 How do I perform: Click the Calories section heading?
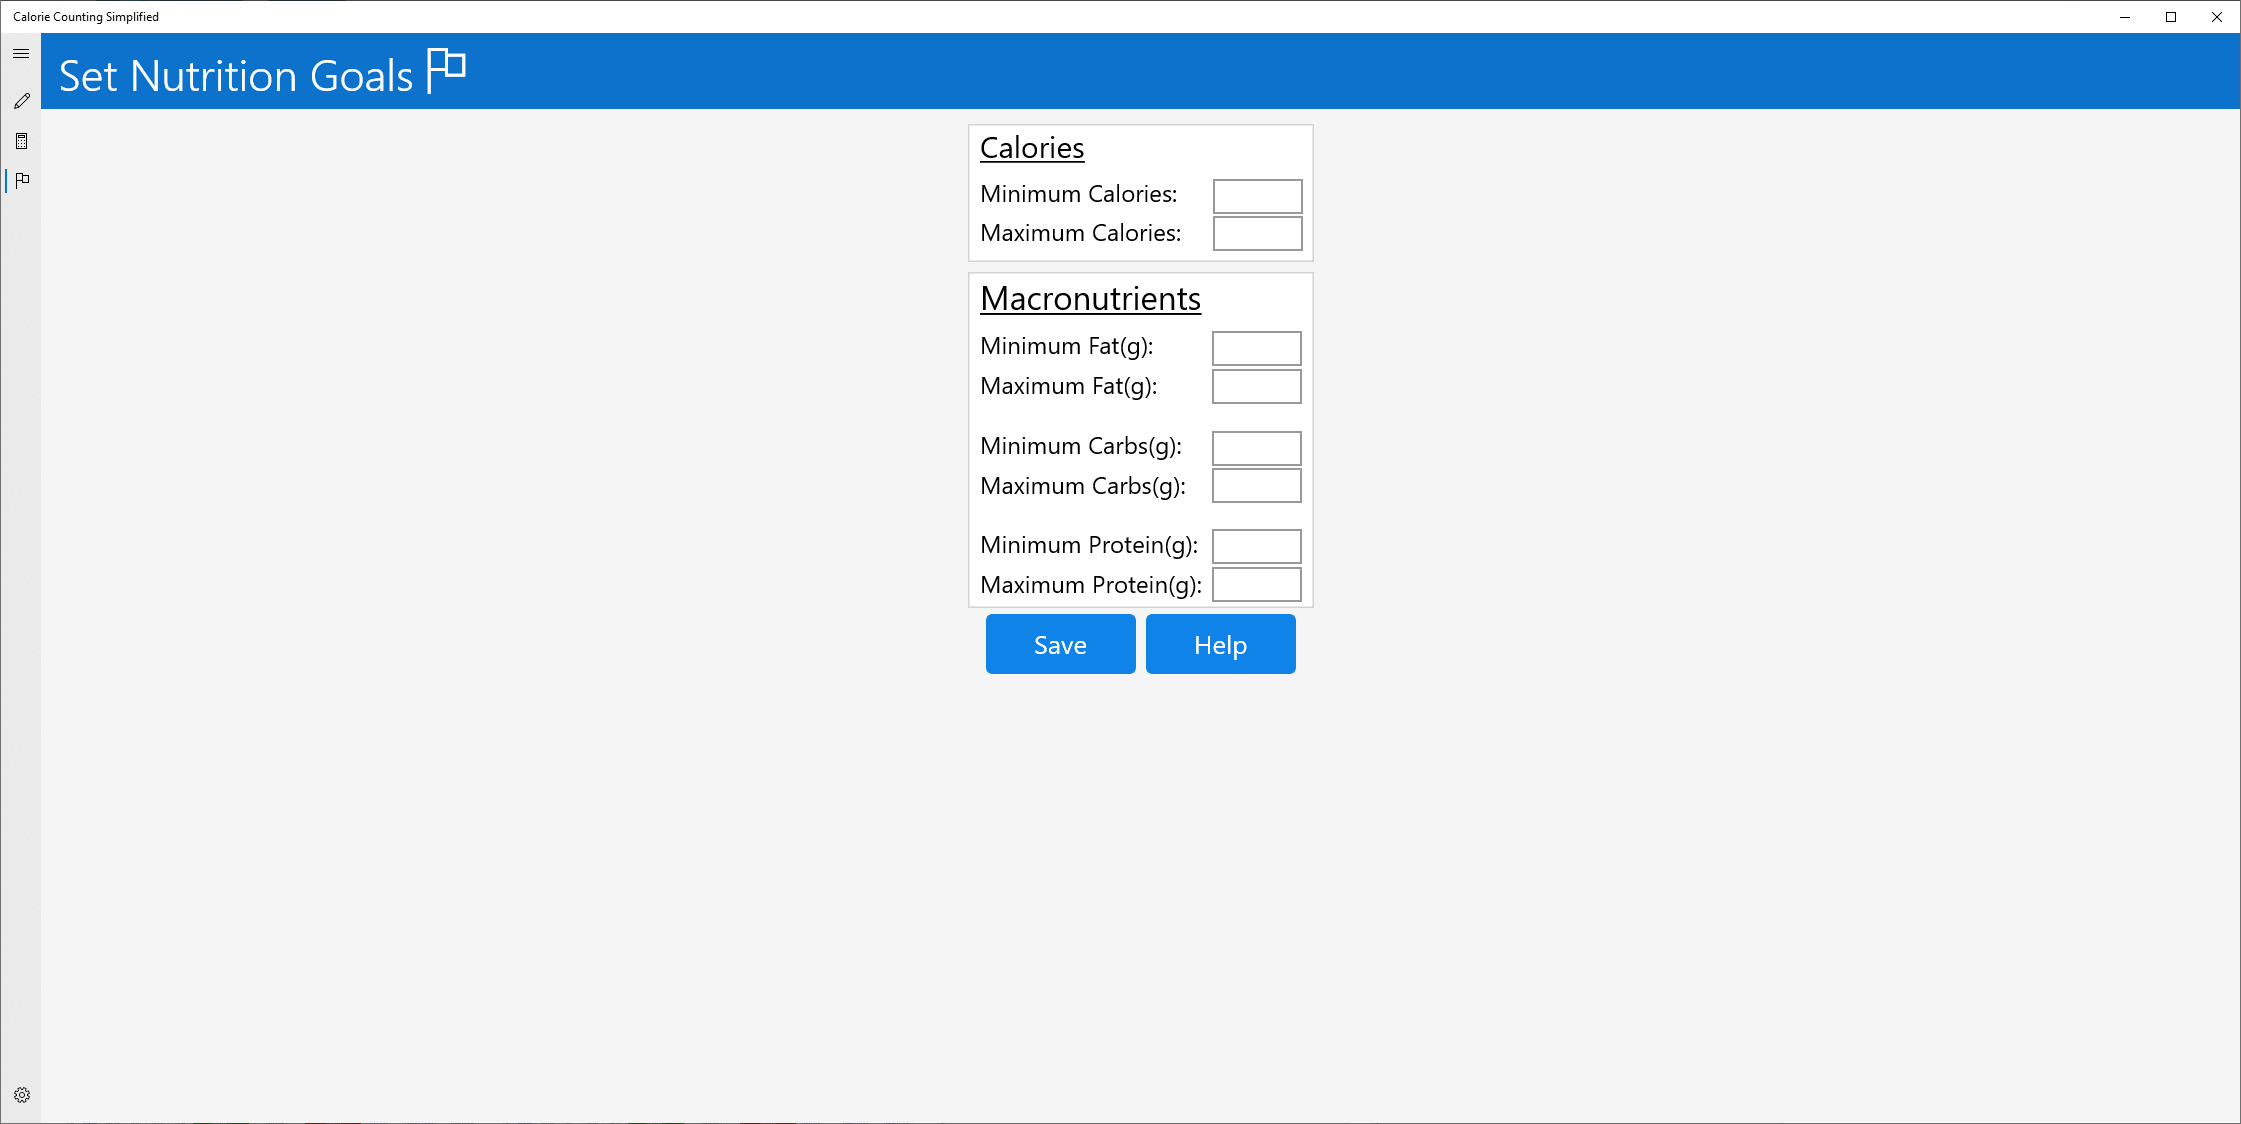[1032, 148]
